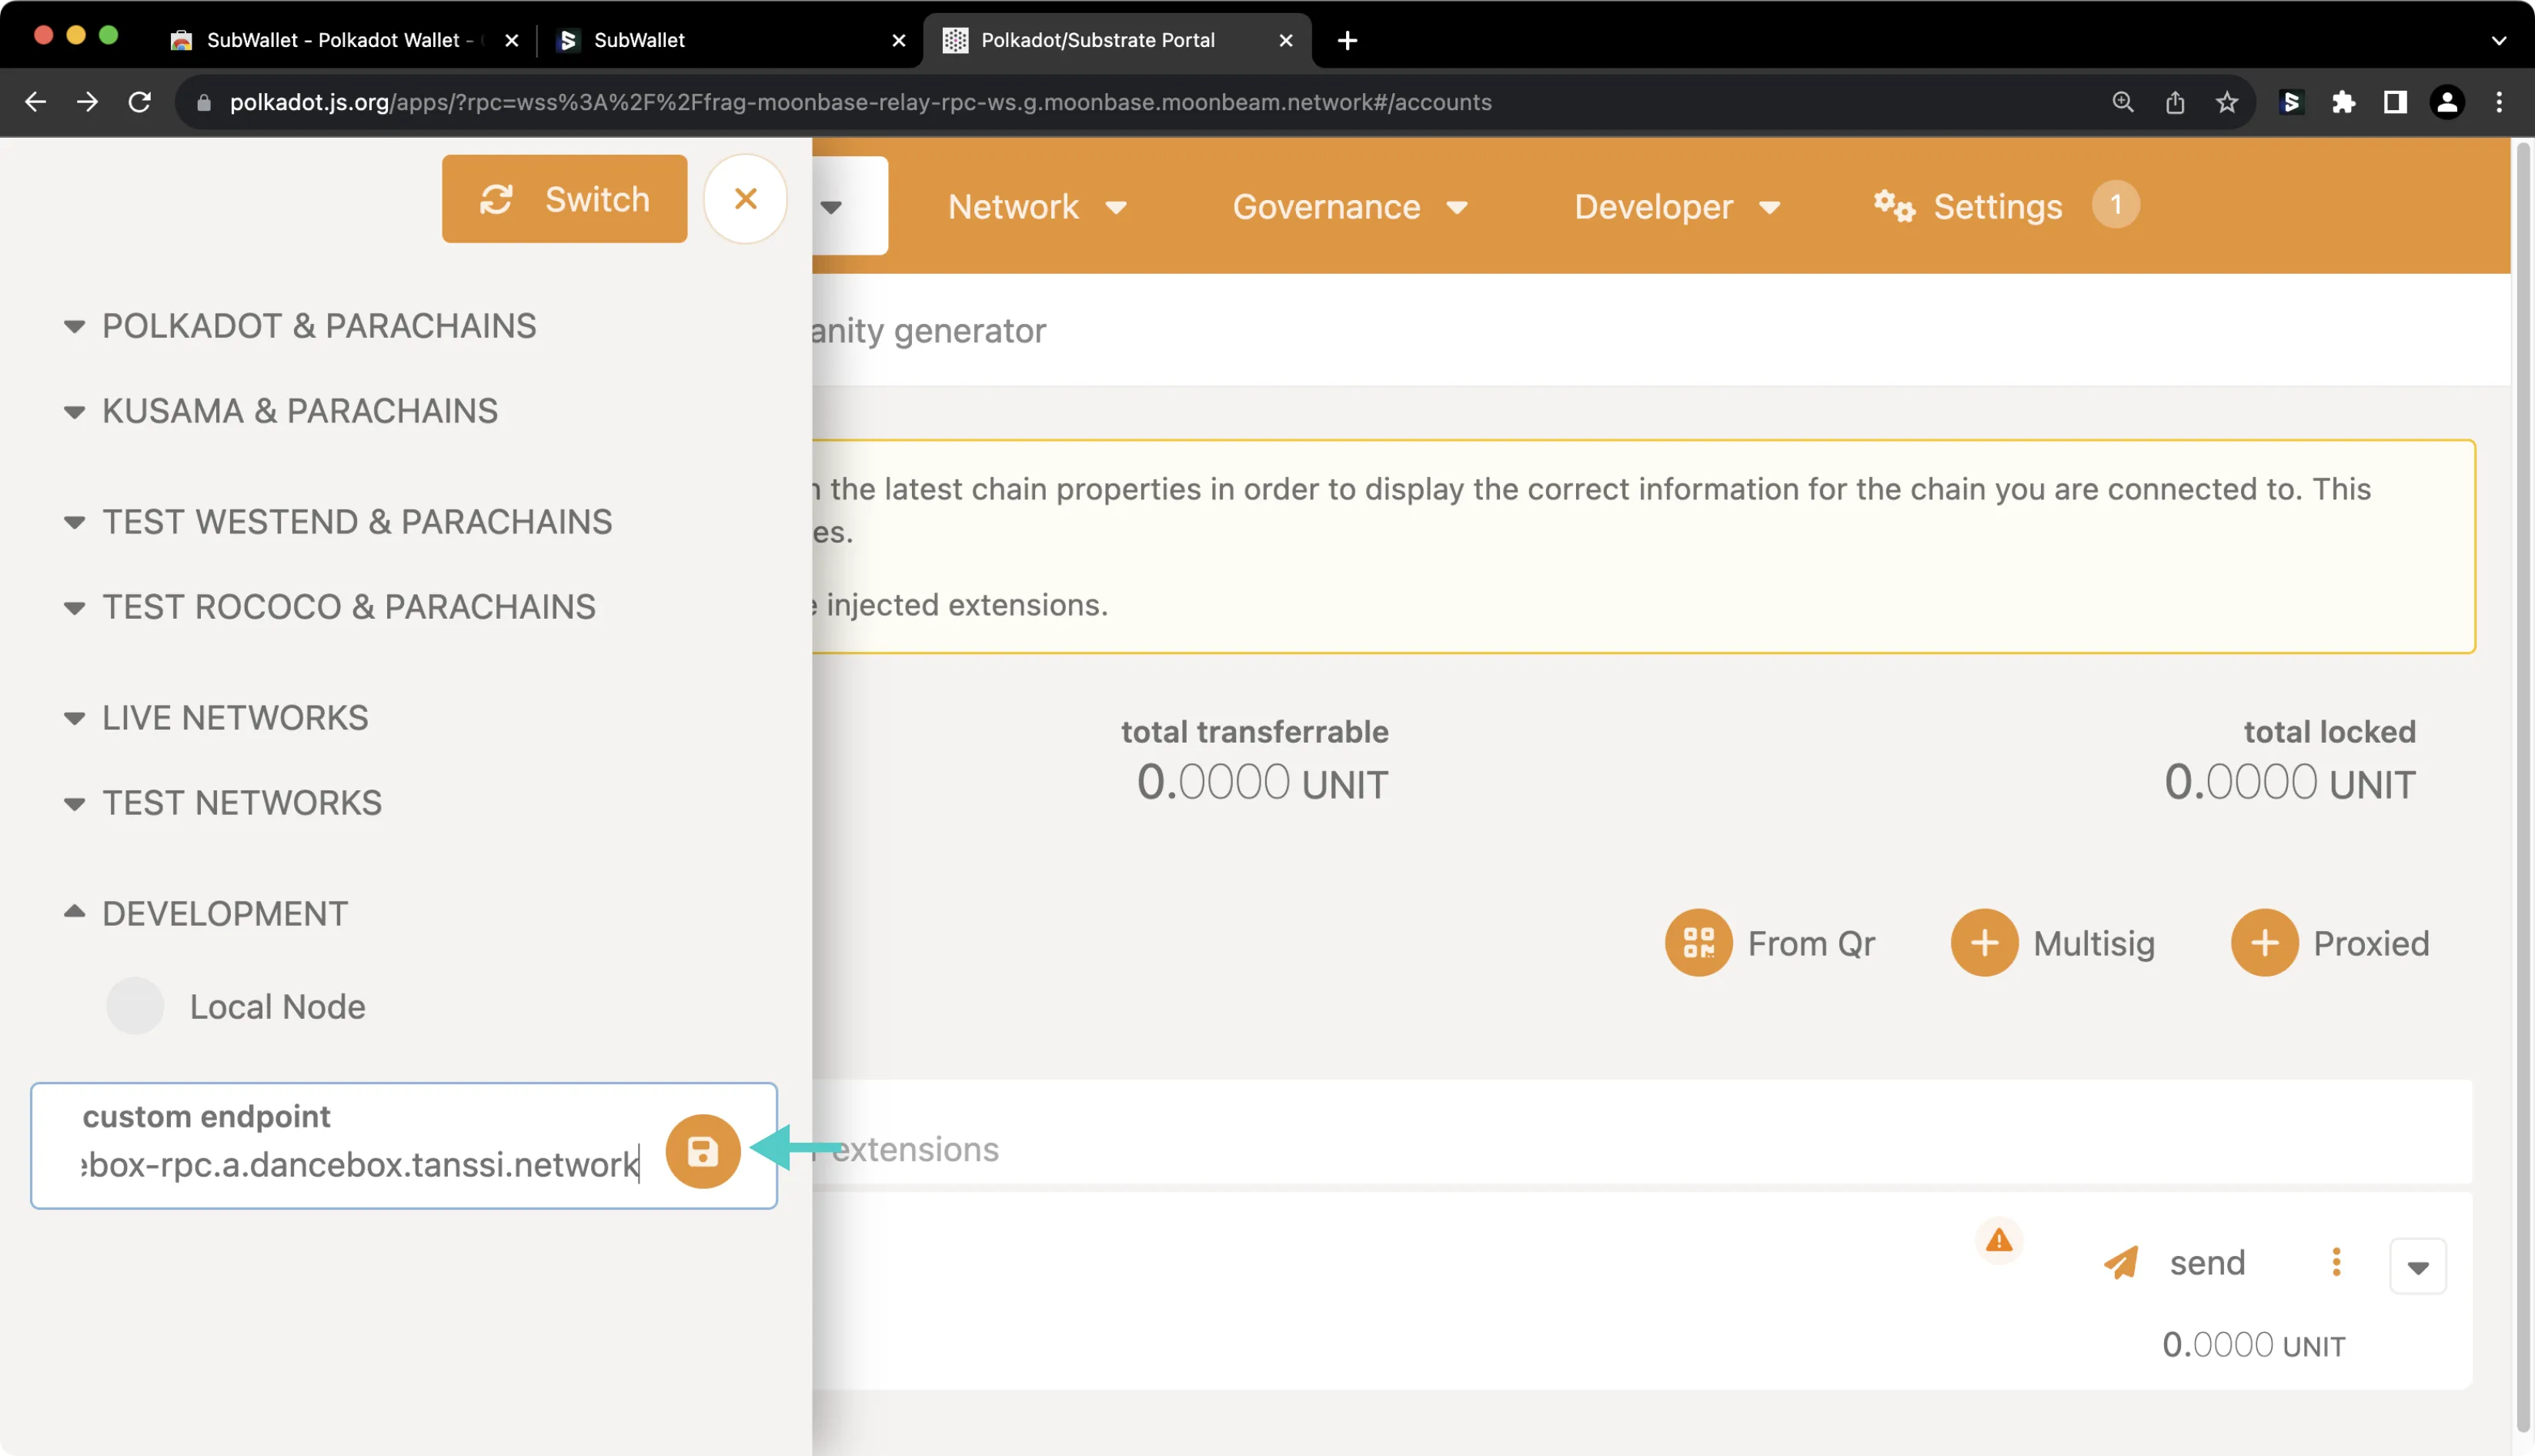Expand KUSAMA & PARACHAINS section

pos(280,411)
